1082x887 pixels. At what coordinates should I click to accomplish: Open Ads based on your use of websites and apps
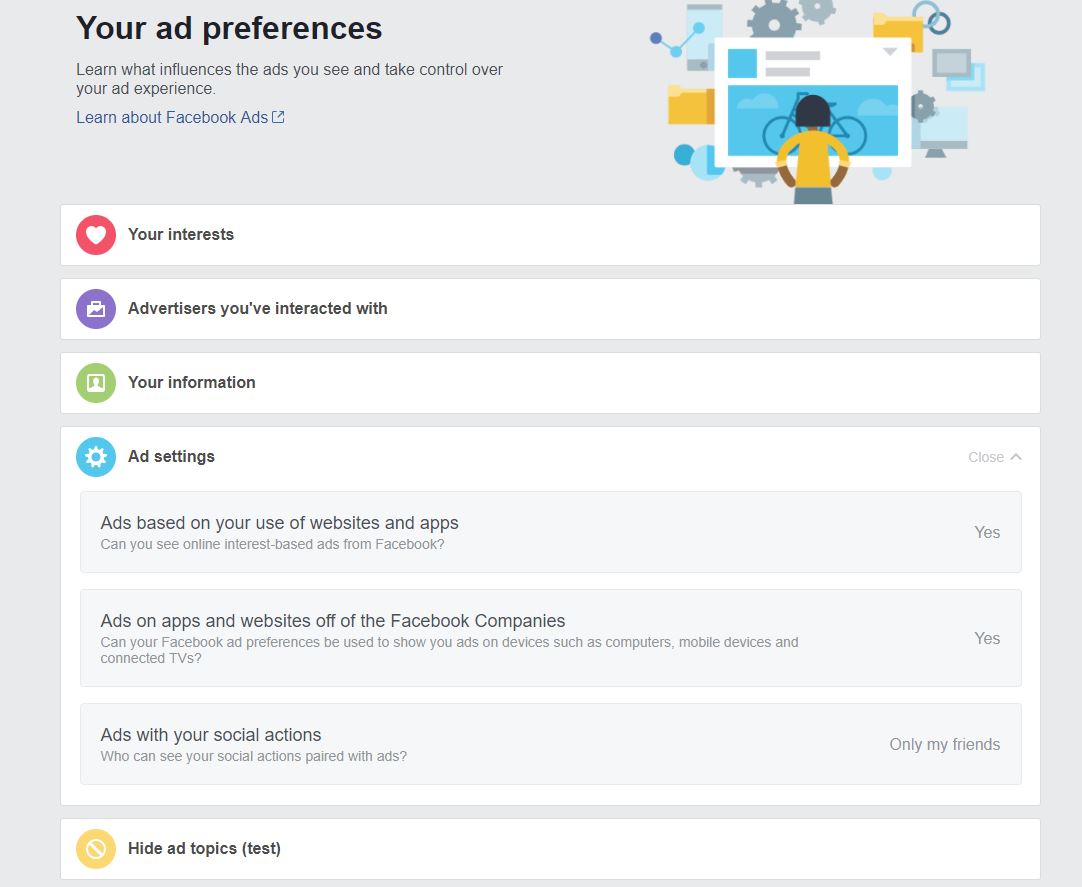point(551,532)
